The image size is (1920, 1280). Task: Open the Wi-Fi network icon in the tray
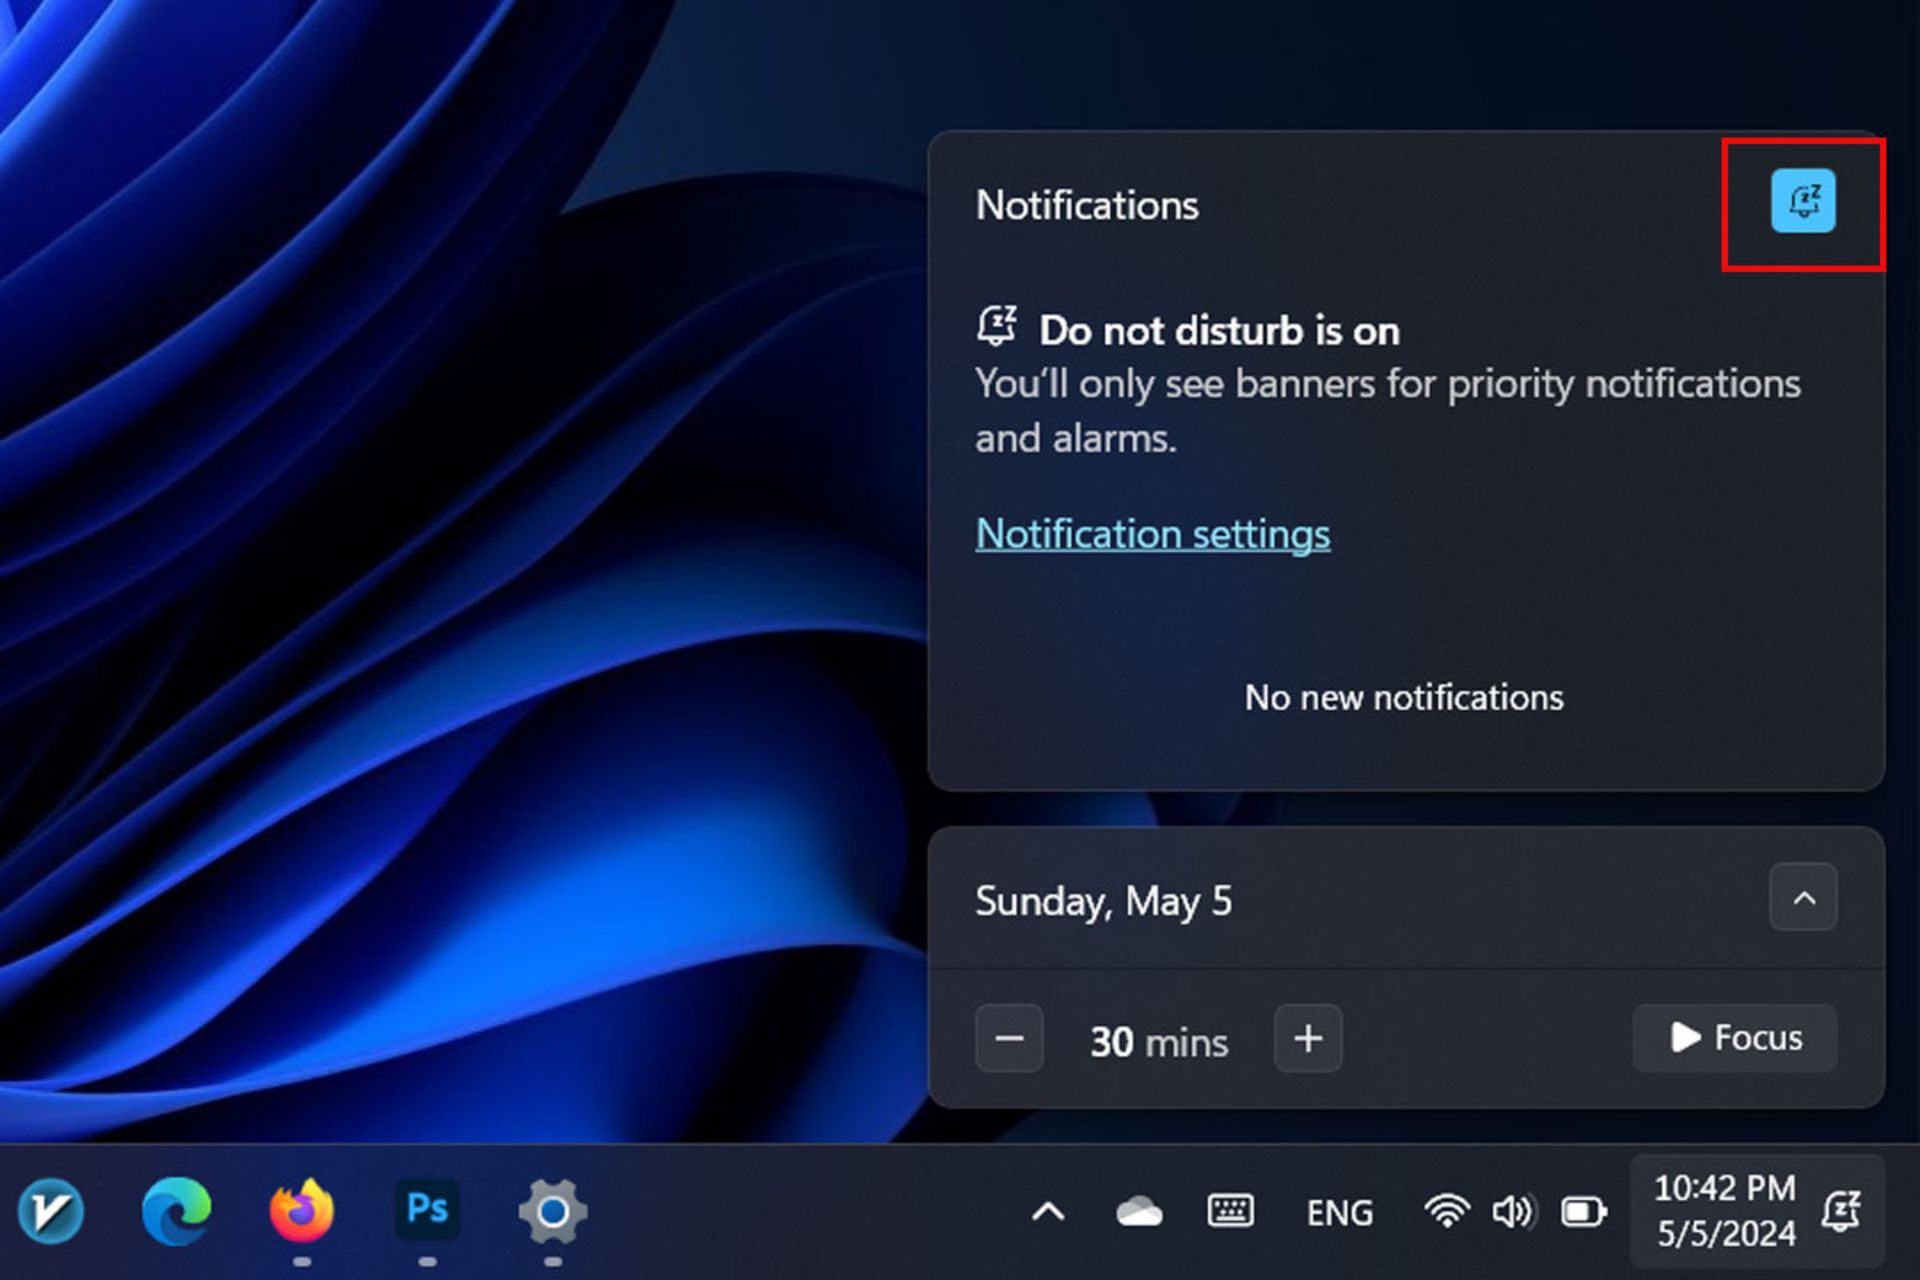click(1446, 1213)
